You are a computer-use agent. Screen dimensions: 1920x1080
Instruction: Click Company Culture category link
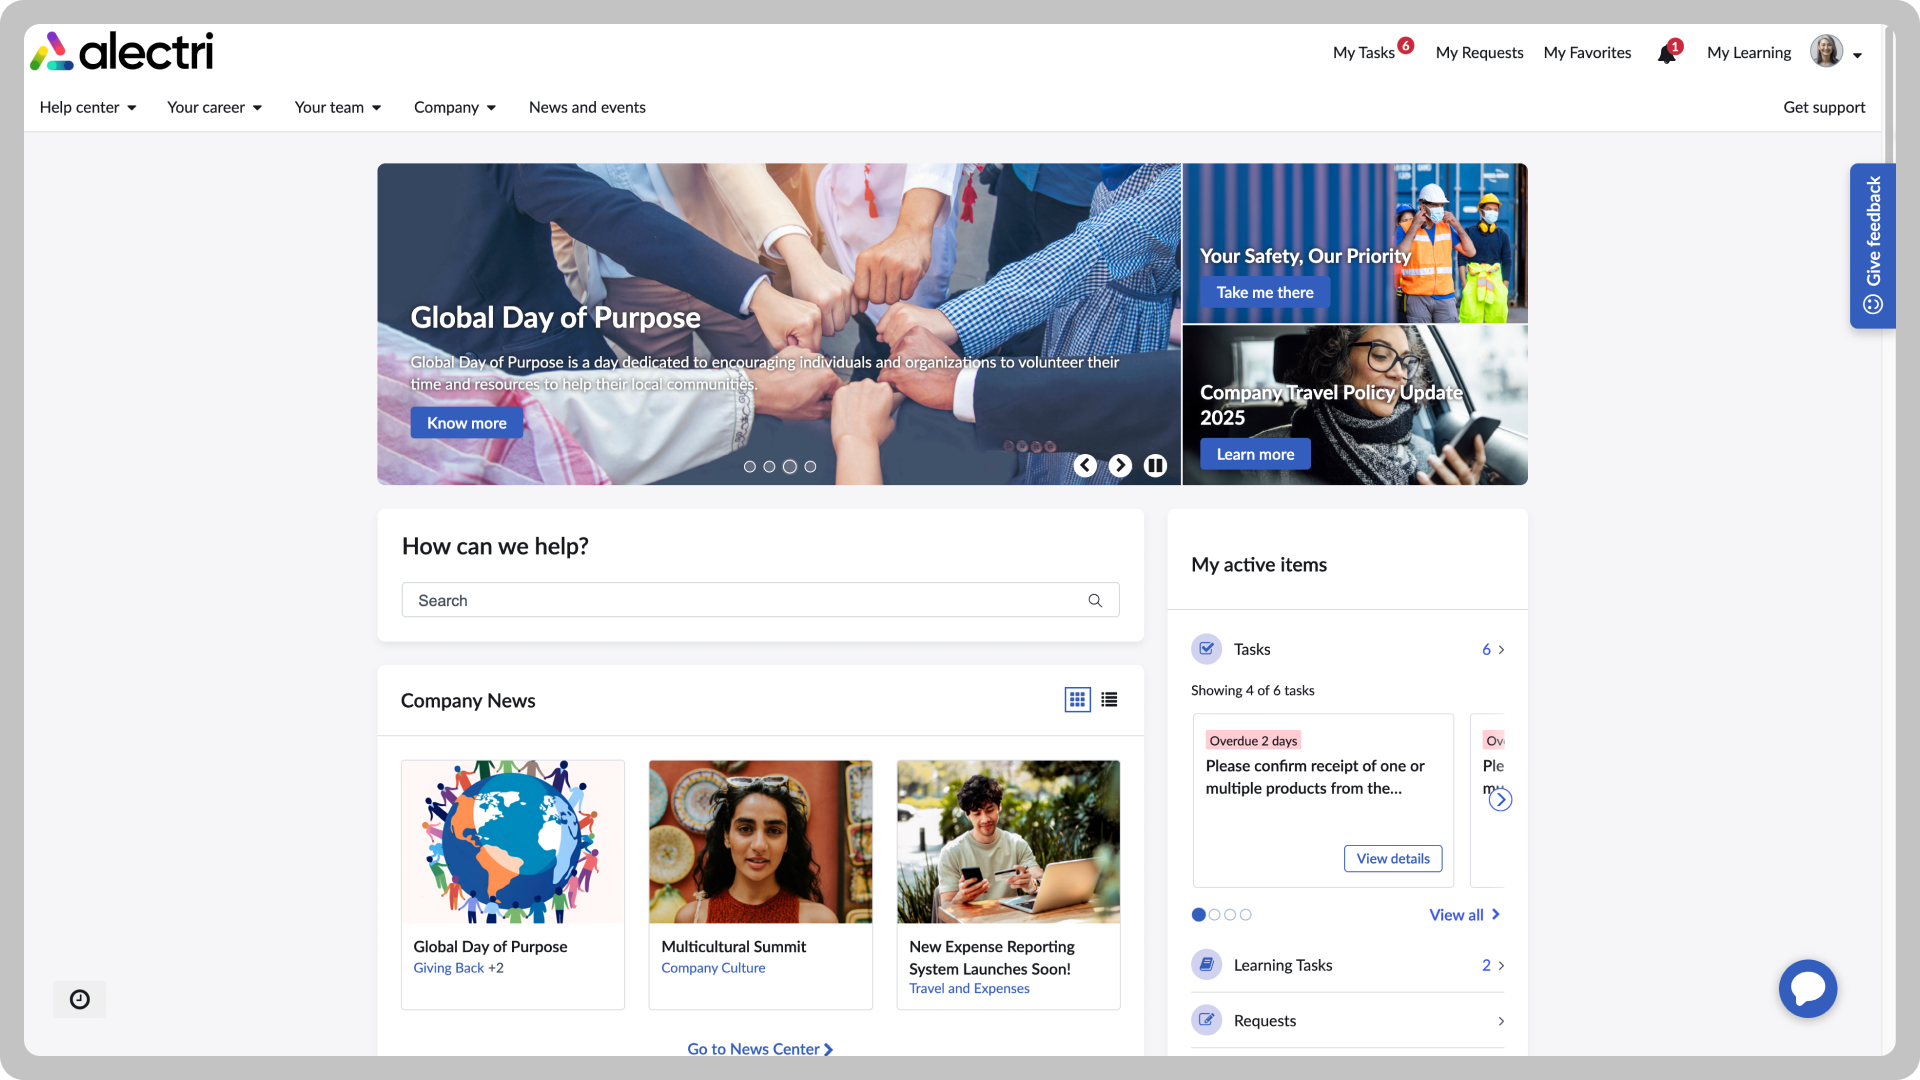713,968
